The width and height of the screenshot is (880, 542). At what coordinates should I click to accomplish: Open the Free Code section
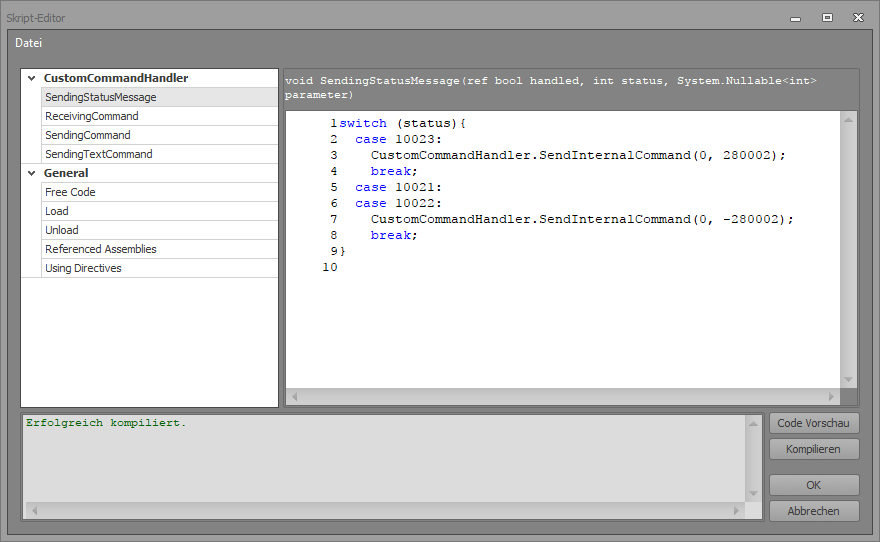coord(159,192)
